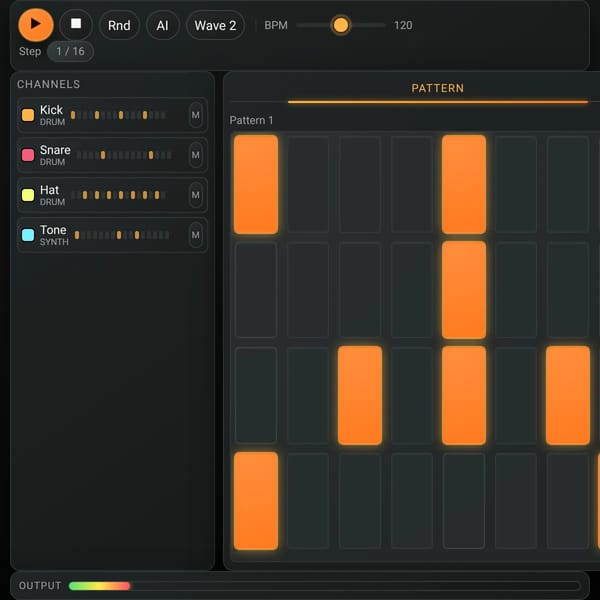Click the Wave 2 waveform button
Screen dimensions: 600x600
click(x=215, y=26)
